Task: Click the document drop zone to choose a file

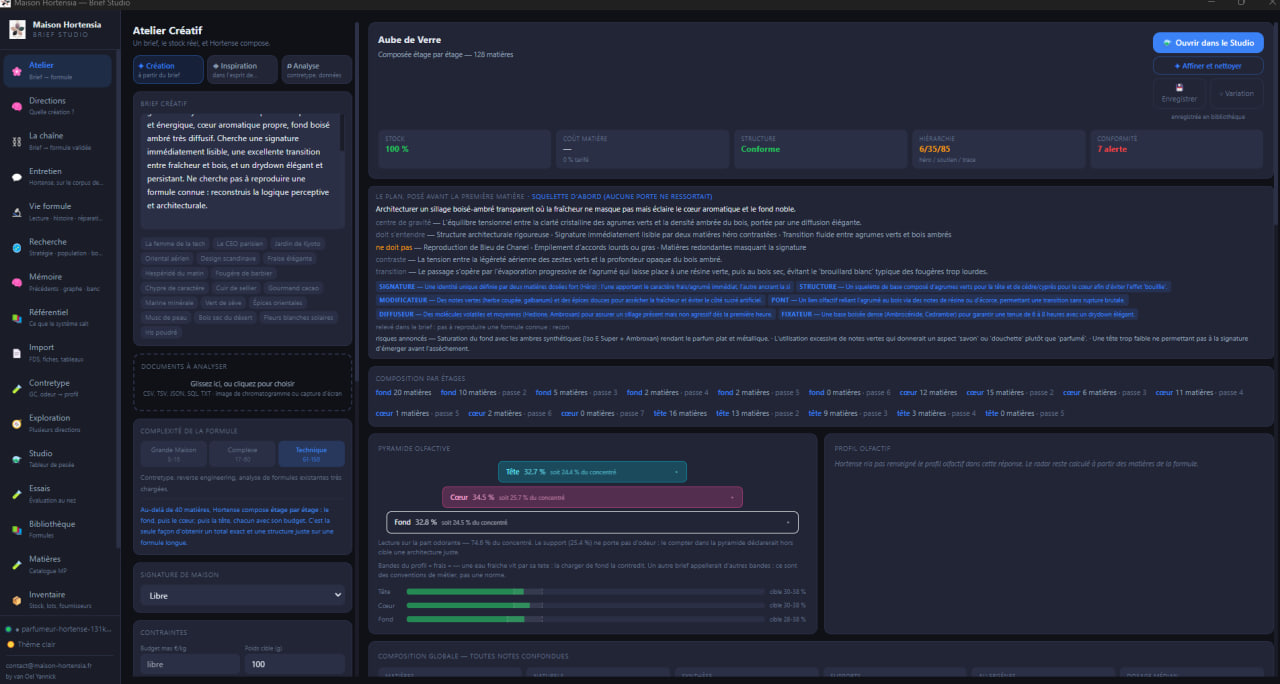Action: 242,382
